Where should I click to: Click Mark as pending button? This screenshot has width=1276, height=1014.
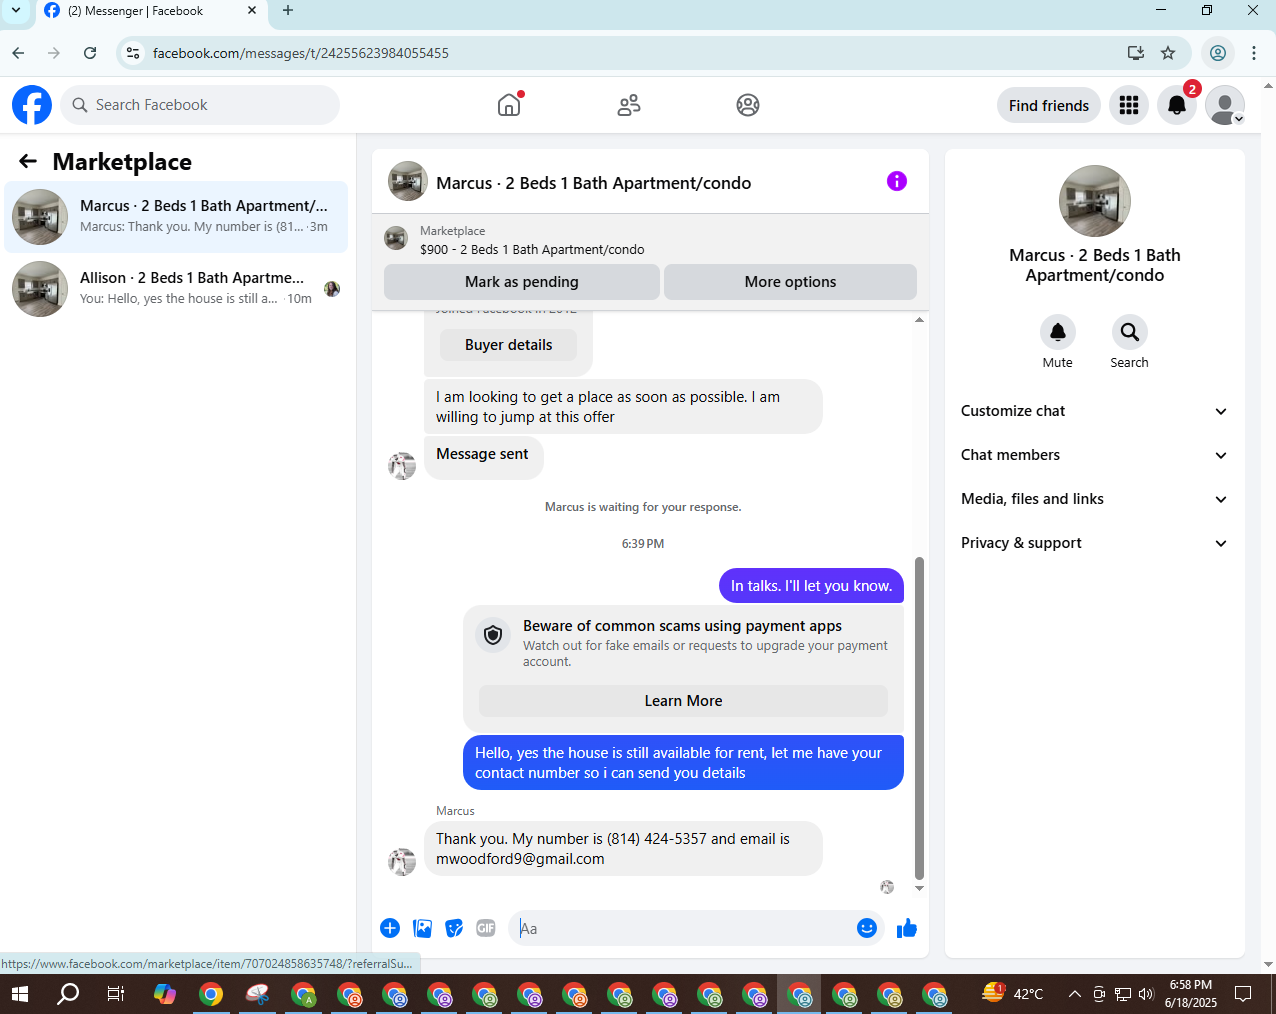tap(522, 282)
